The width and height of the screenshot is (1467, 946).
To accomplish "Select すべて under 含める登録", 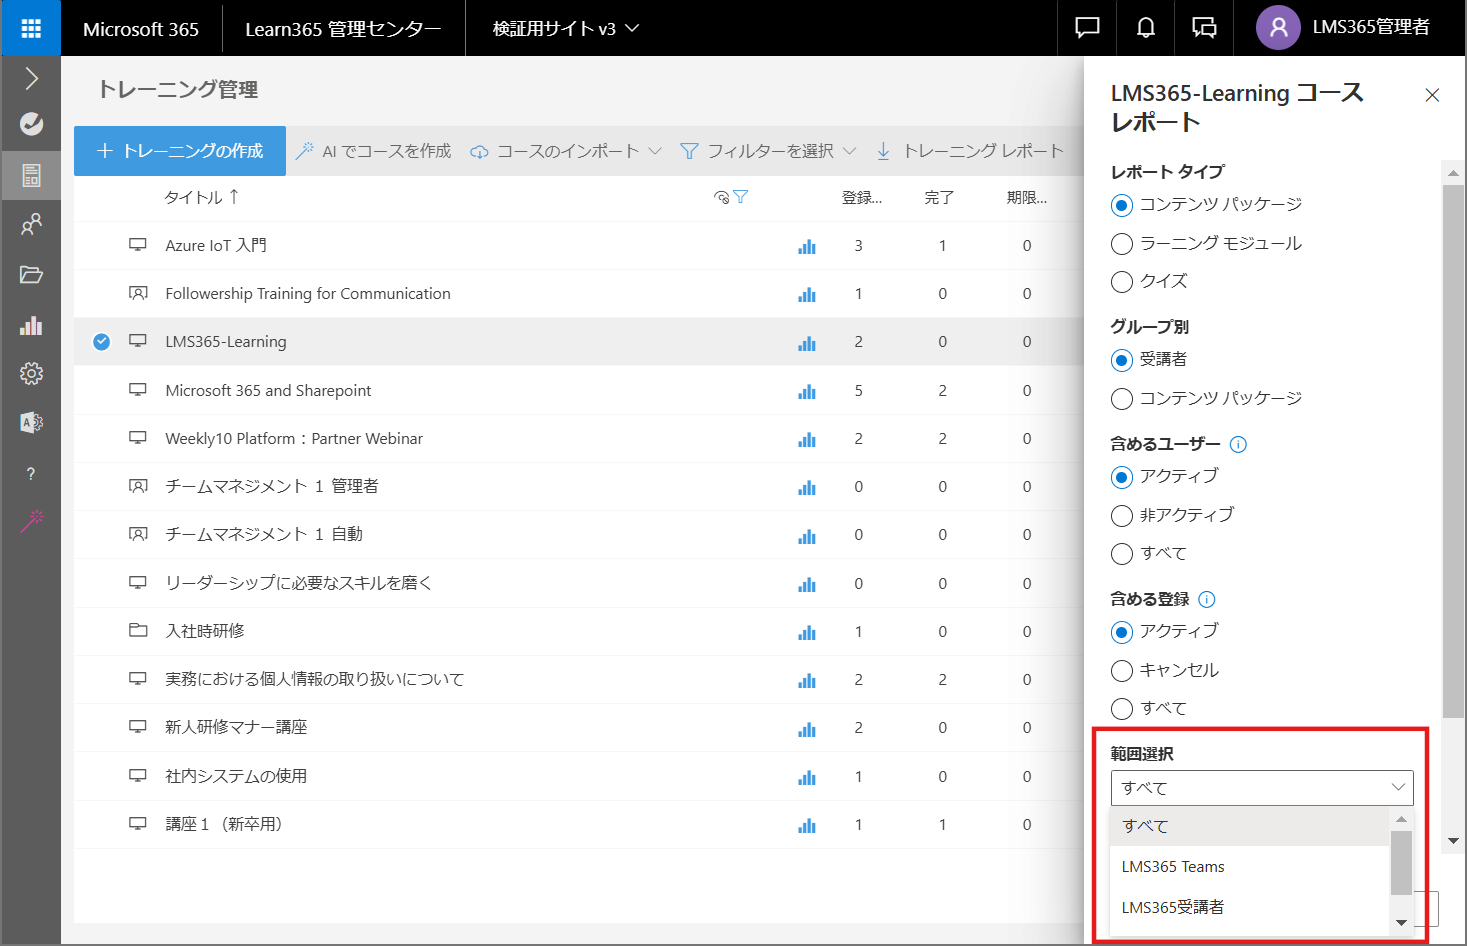I will [x=1122, y=709].
